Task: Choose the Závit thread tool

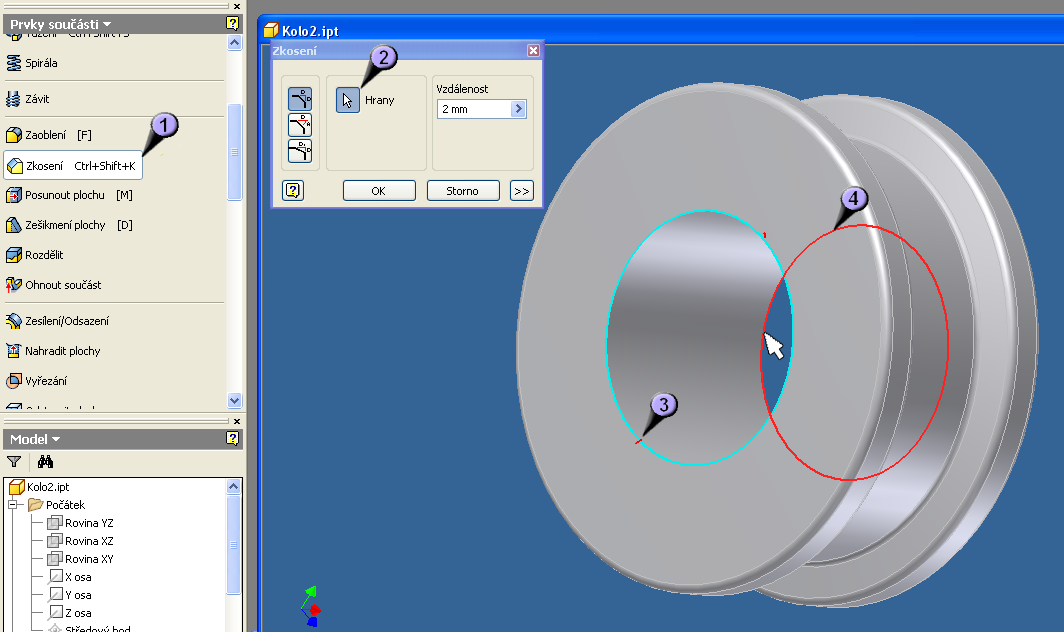Action: [14, 99]
